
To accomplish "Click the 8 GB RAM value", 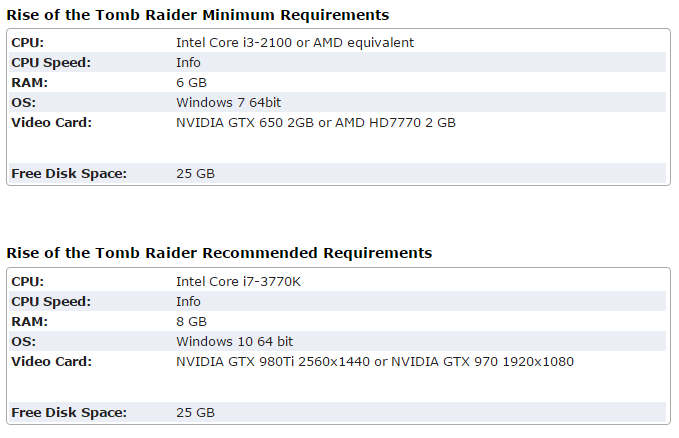I will tap(191, 321).
